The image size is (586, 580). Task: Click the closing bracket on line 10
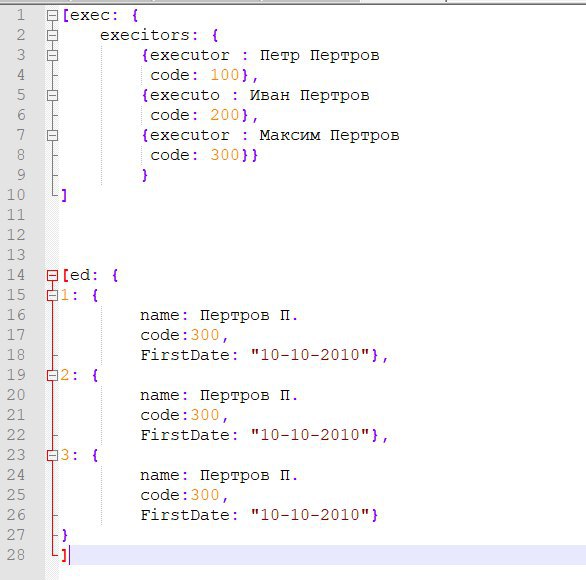coord(64,195)
